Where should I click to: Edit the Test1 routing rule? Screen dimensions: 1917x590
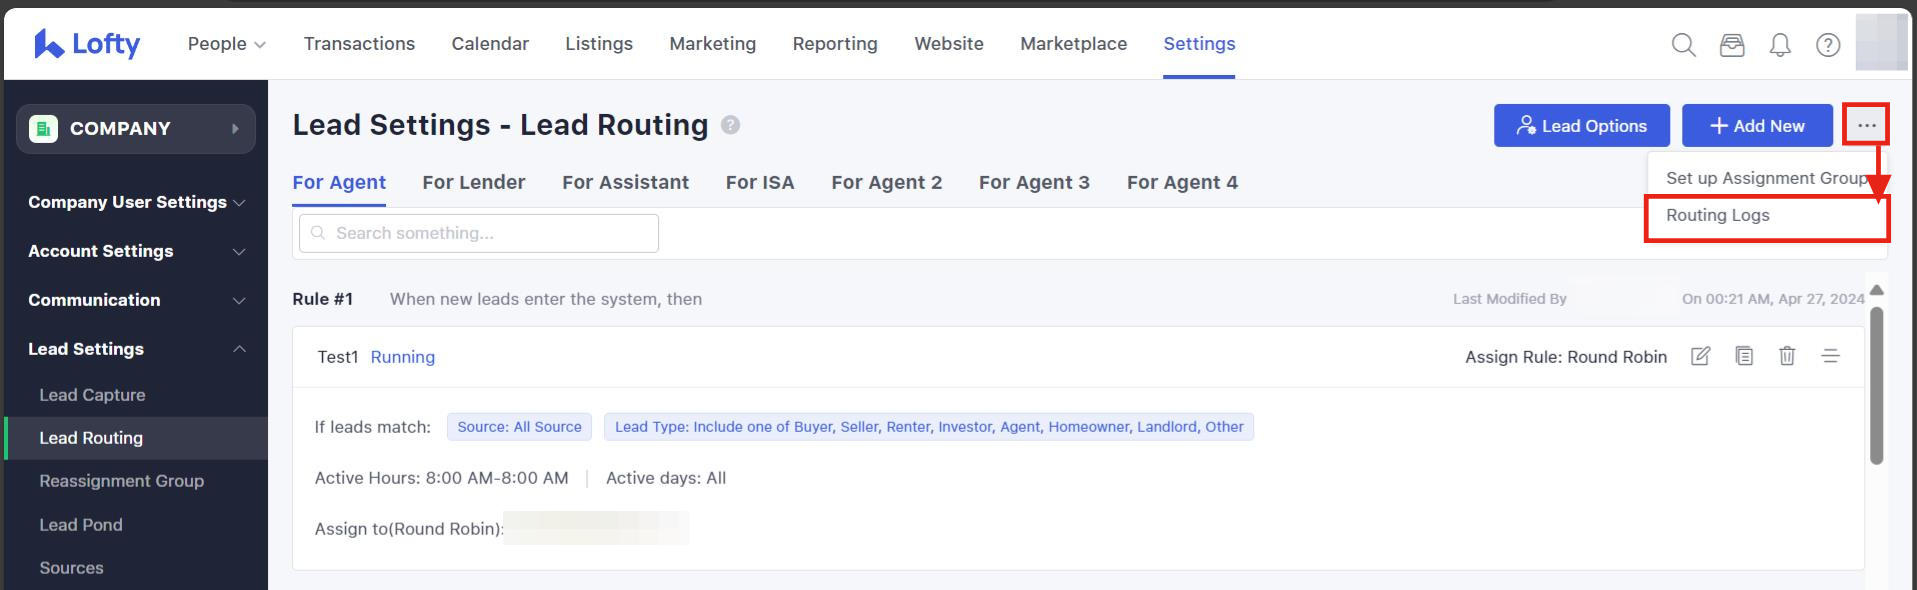[1700, 356]
